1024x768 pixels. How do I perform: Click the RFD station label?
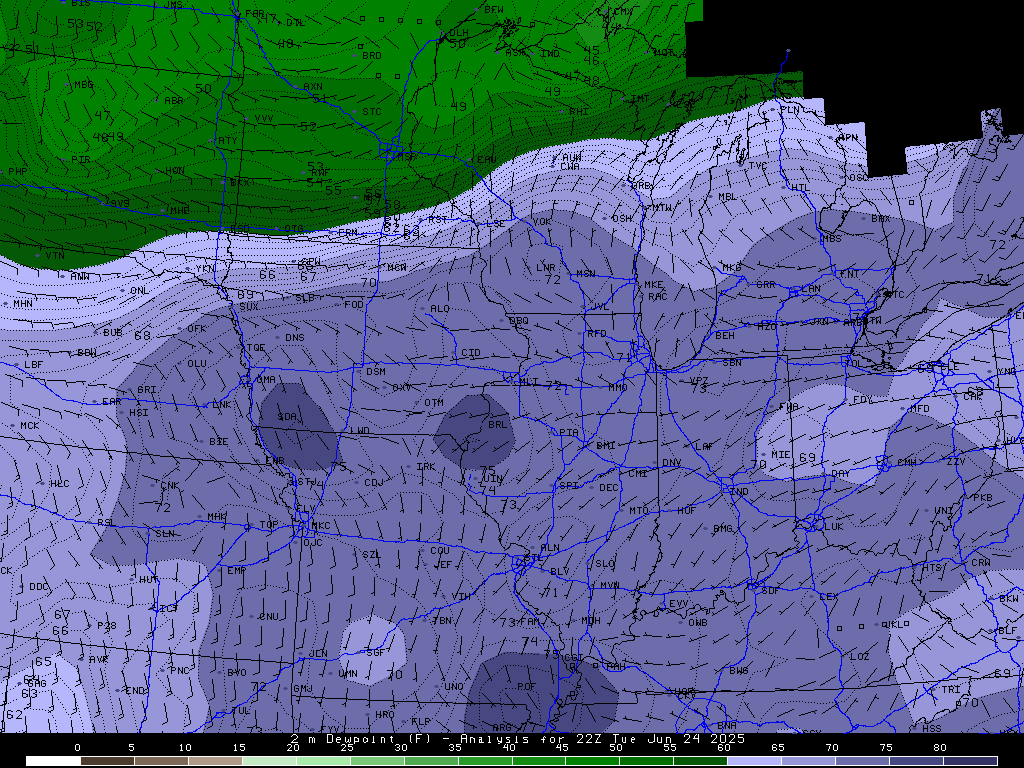click(597, 334)
